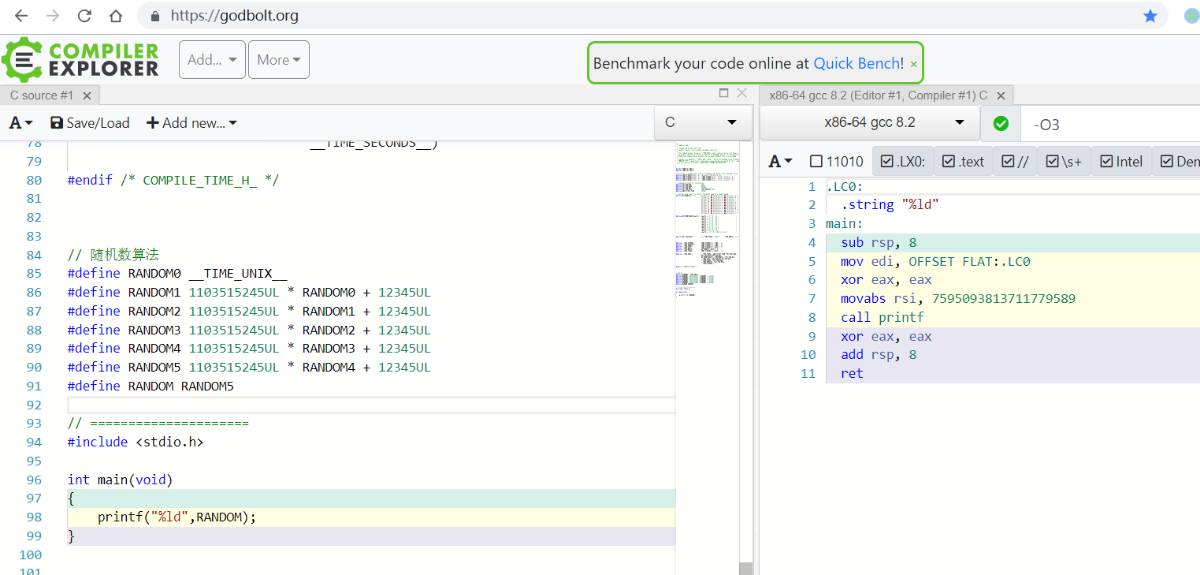The image size is (1200, 575).
Task: Close the C source #1 tab
Action: [x=87, y=95]
